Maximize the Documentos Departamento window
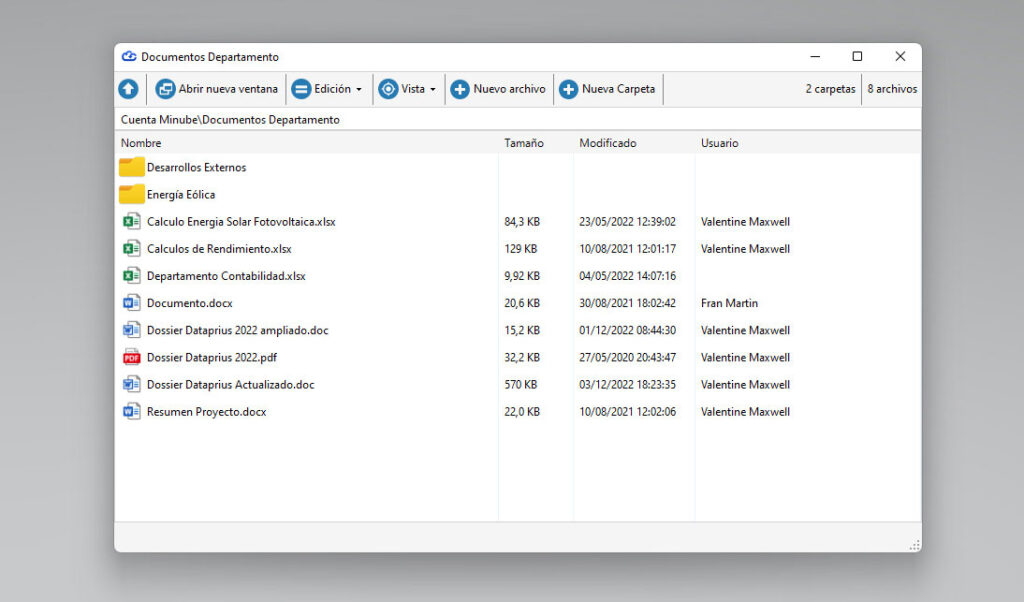Screen dimensions: 1024x602 [x=857, y=57]
